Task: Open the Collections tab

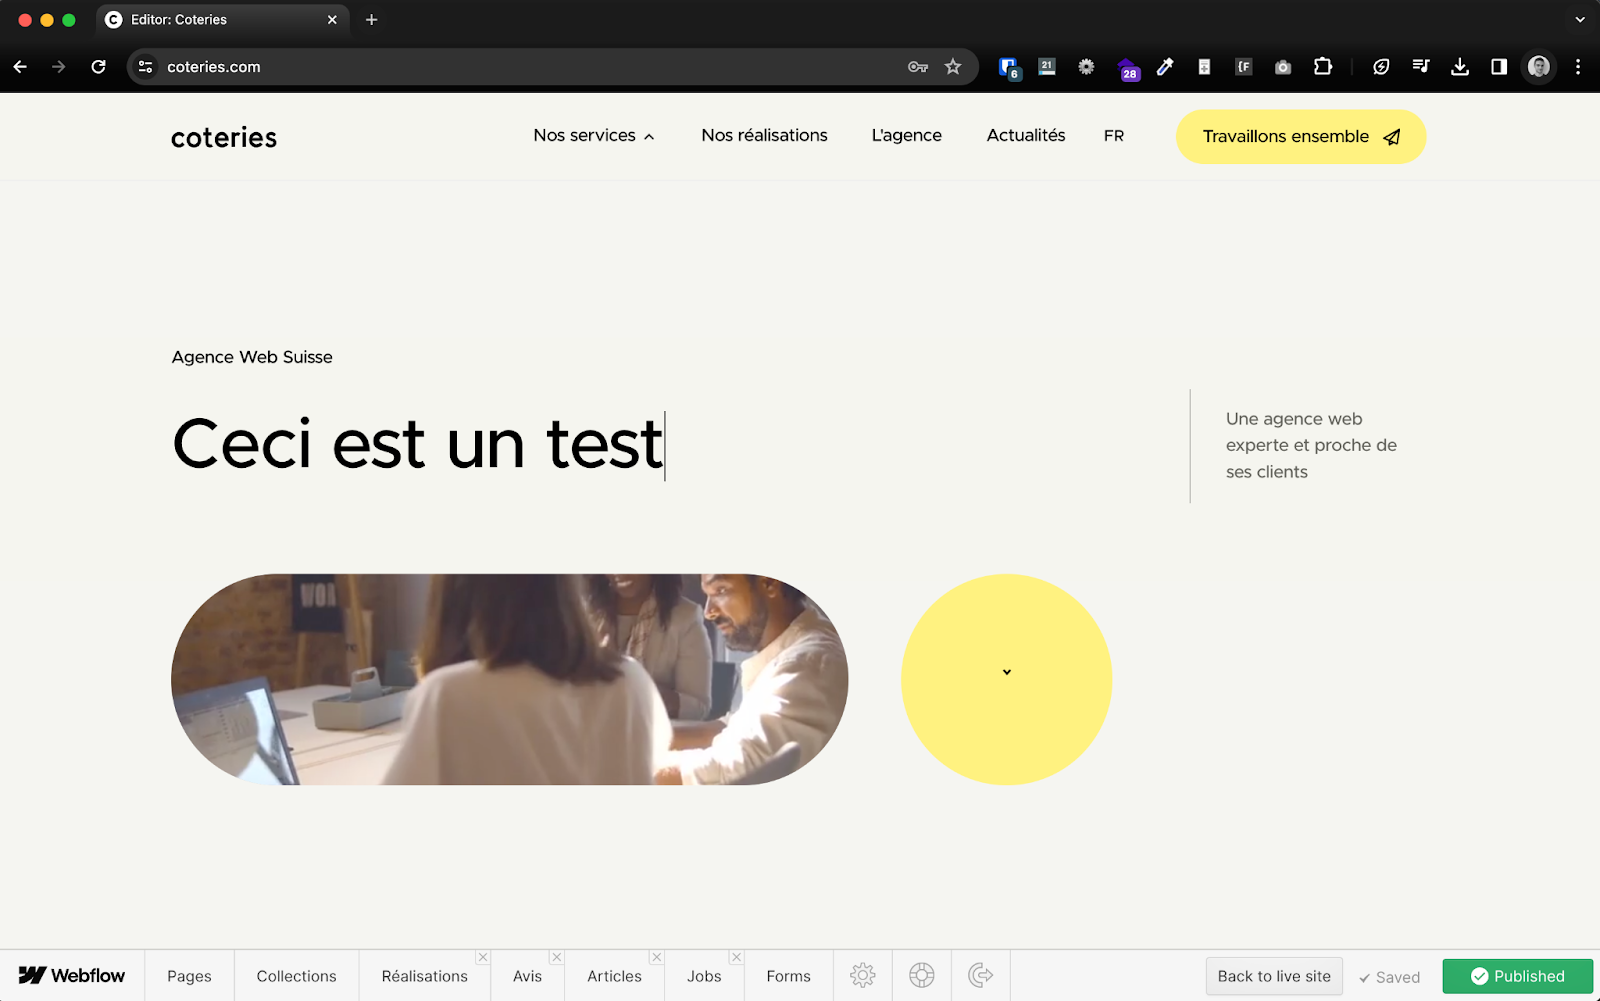Action: coord(296,976)
